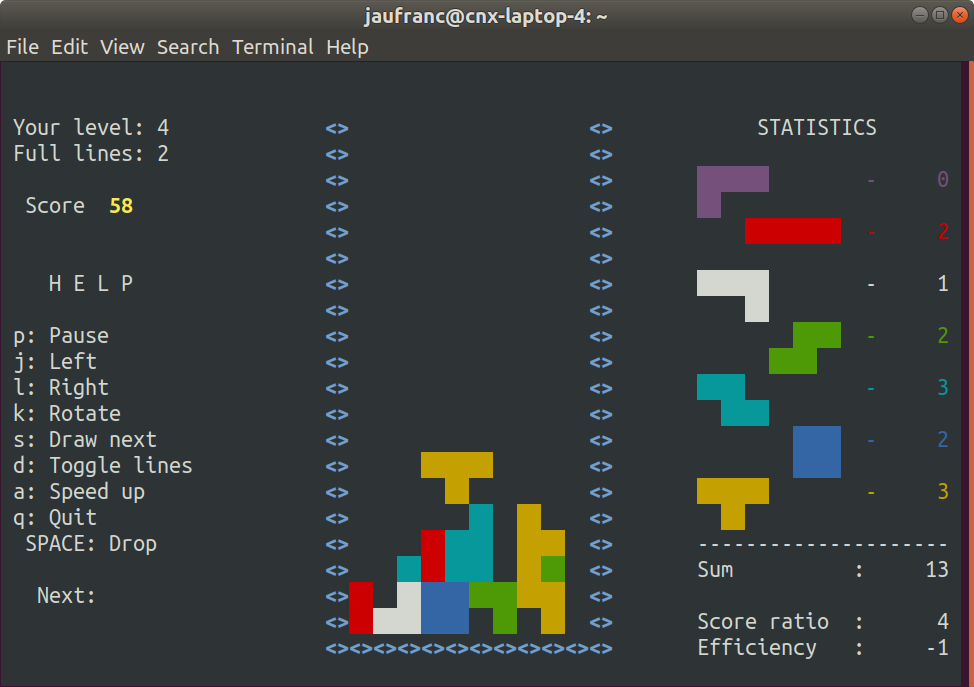Click the 'q: Quit' help line
The image size is (974, 687).
pos(55,518)
